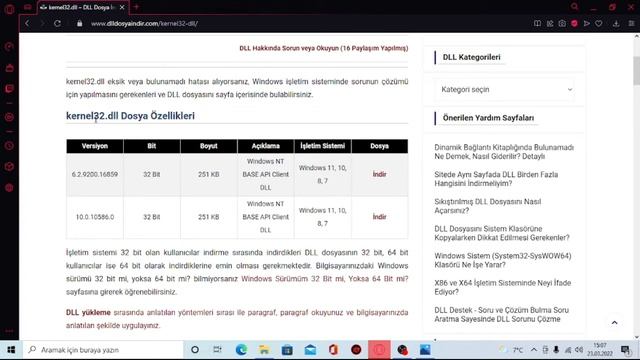This screenshot has height=360, width=640.
Task: Open X86 ve X64 İşletim Sisteminde link
Action: [x=502, y=287]
